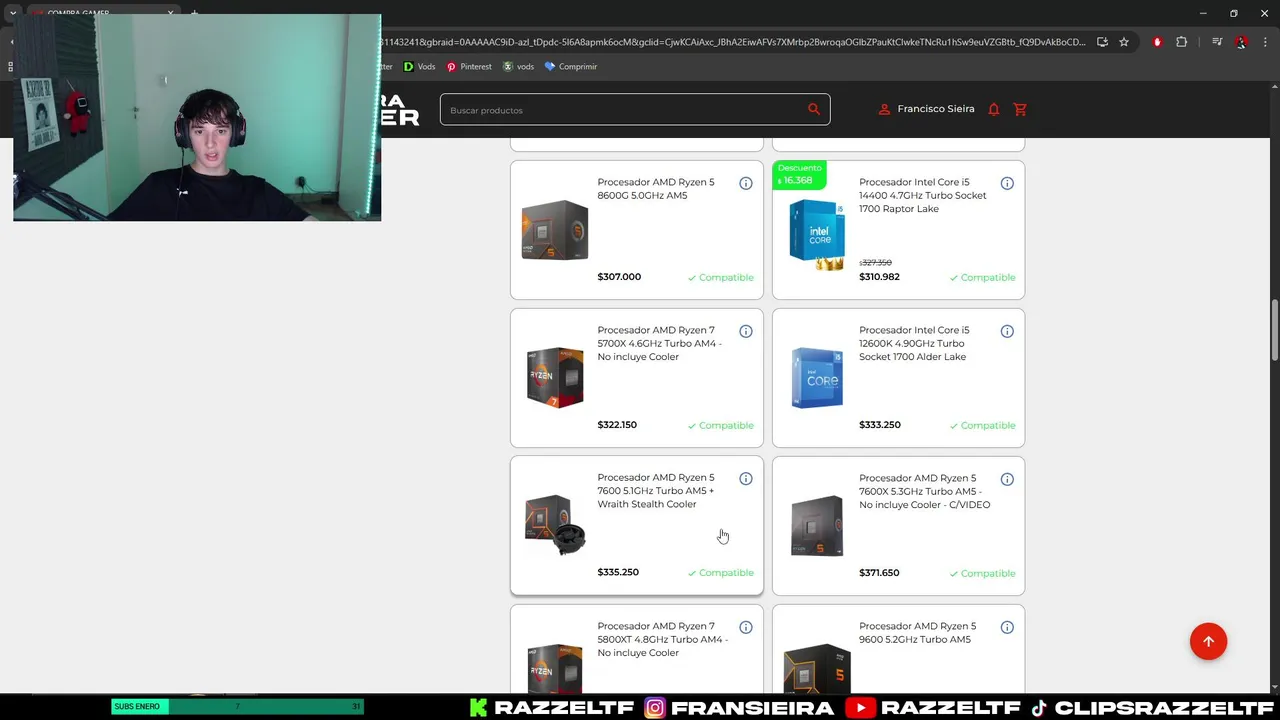The height and width of the screenshot is (720, 1280).
Task: Click the $371.650 price
Action: (879, 573)
